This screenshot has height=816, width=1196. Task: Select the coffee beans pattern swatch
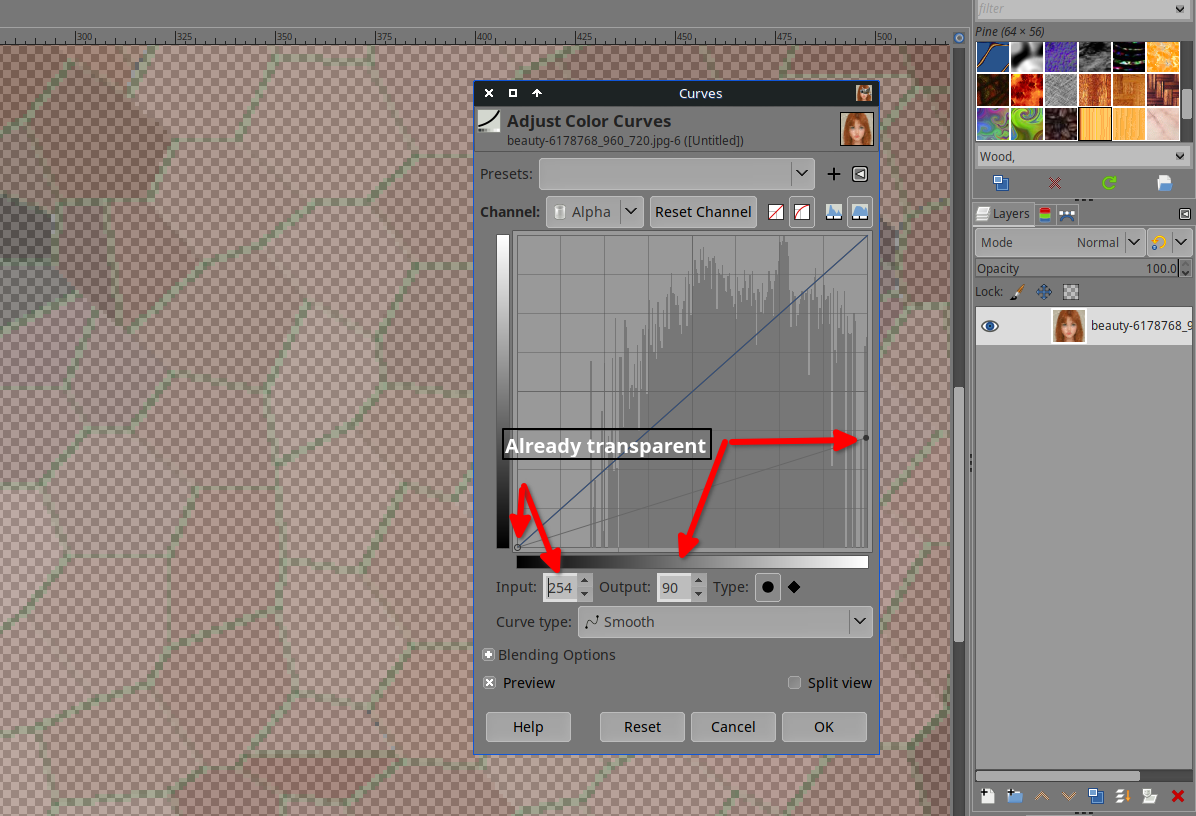[x=1061, y=124]
